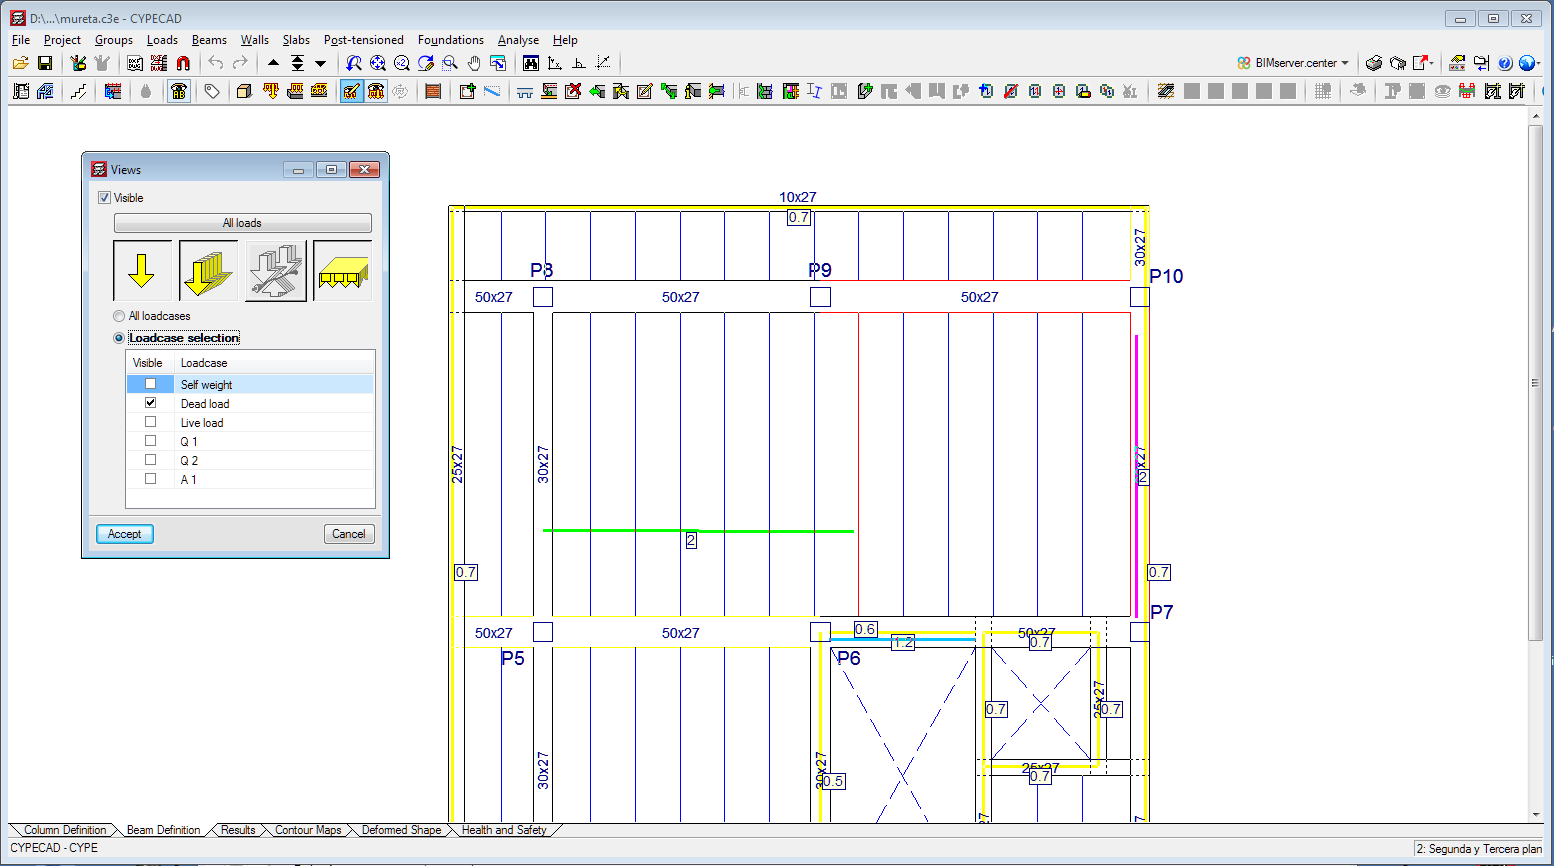
Task: Open the floor plan selector showing Segunda y Tercera
Action: click(x=1479, y=848)
